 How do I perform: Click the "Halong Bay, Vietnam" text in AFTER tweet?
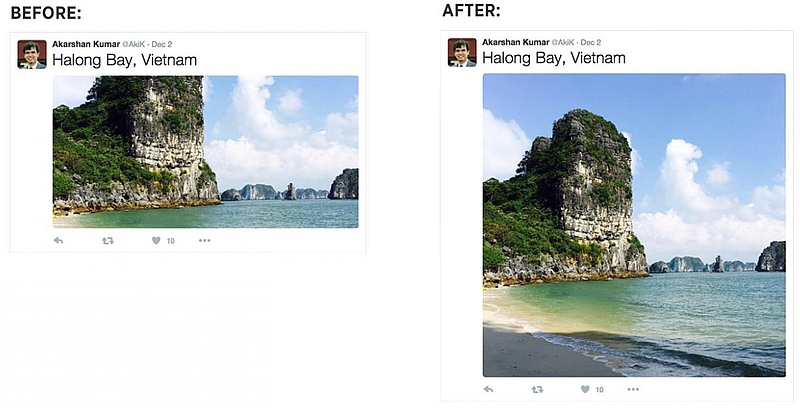click(554, 59)
